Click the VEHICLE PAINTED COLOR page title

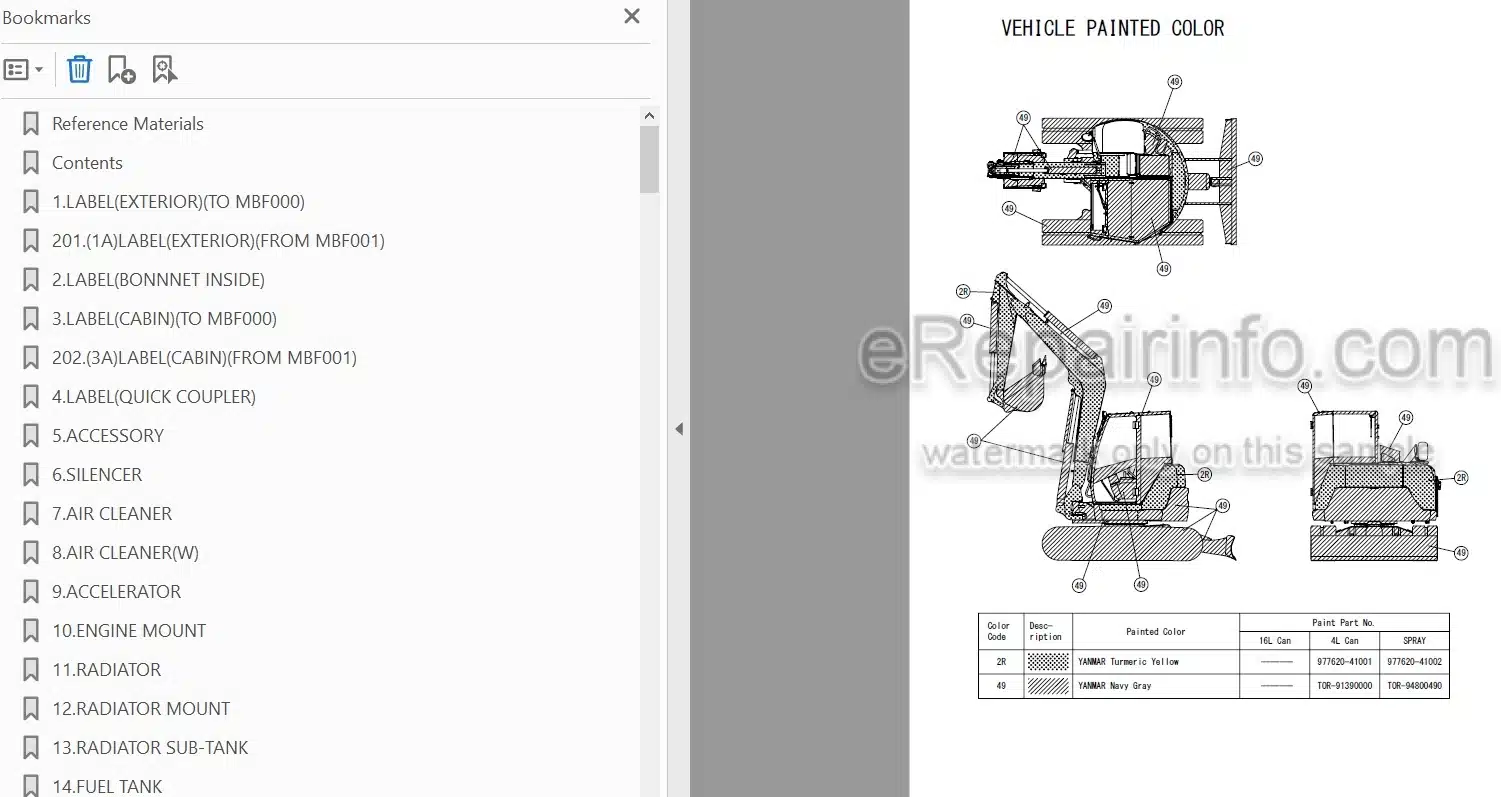pos(1112,29)
